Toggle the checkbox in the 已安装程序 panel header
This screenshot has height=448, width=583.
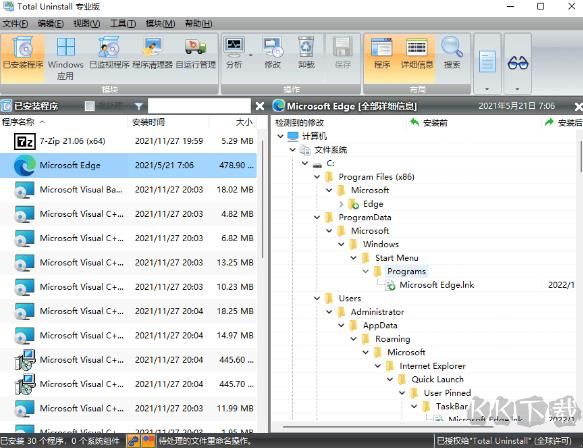pos(90,106)
